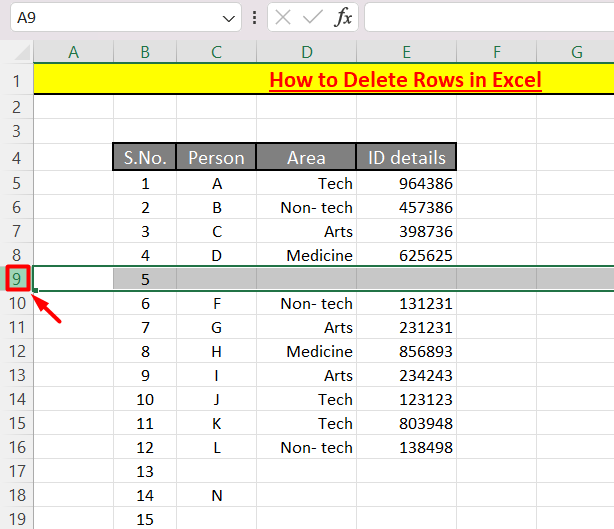
Task: Select column G header
Action: tap(576, 52)
